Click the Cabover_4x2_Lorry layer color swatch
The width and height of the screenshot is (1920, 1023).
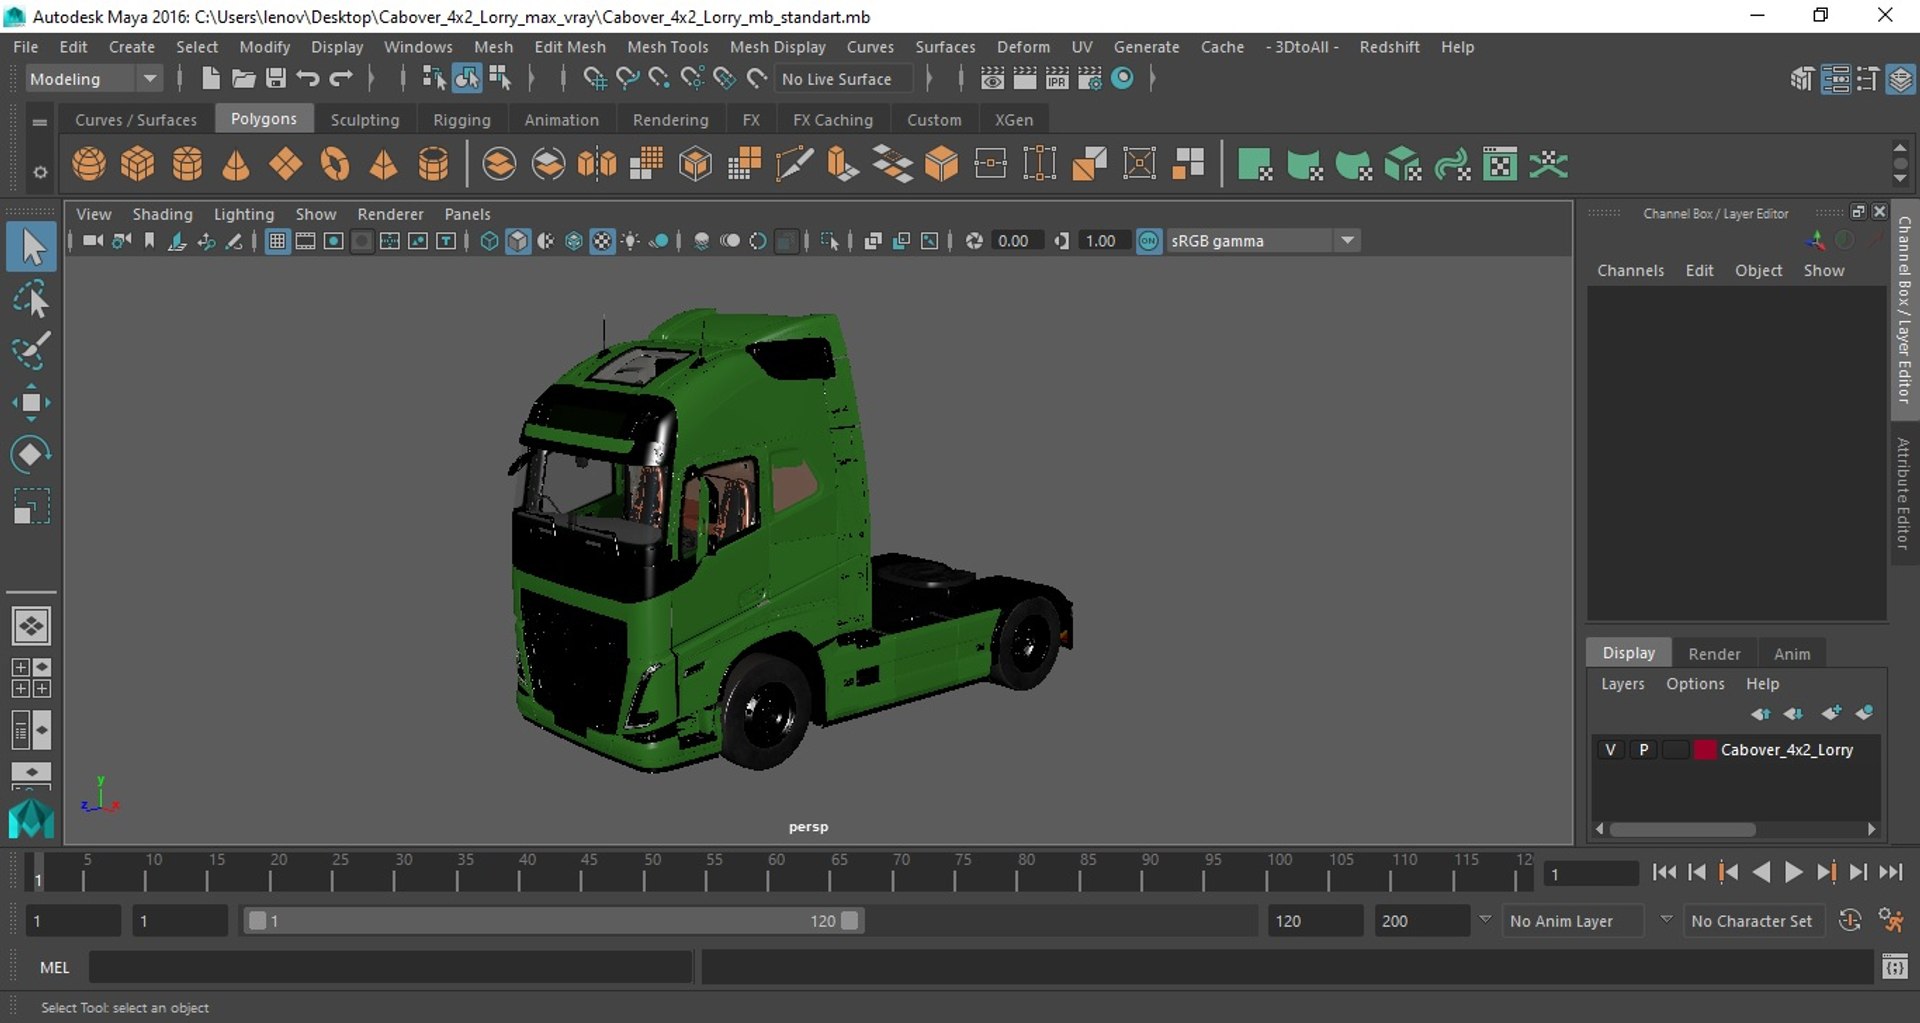click(x=1705, y=750)
